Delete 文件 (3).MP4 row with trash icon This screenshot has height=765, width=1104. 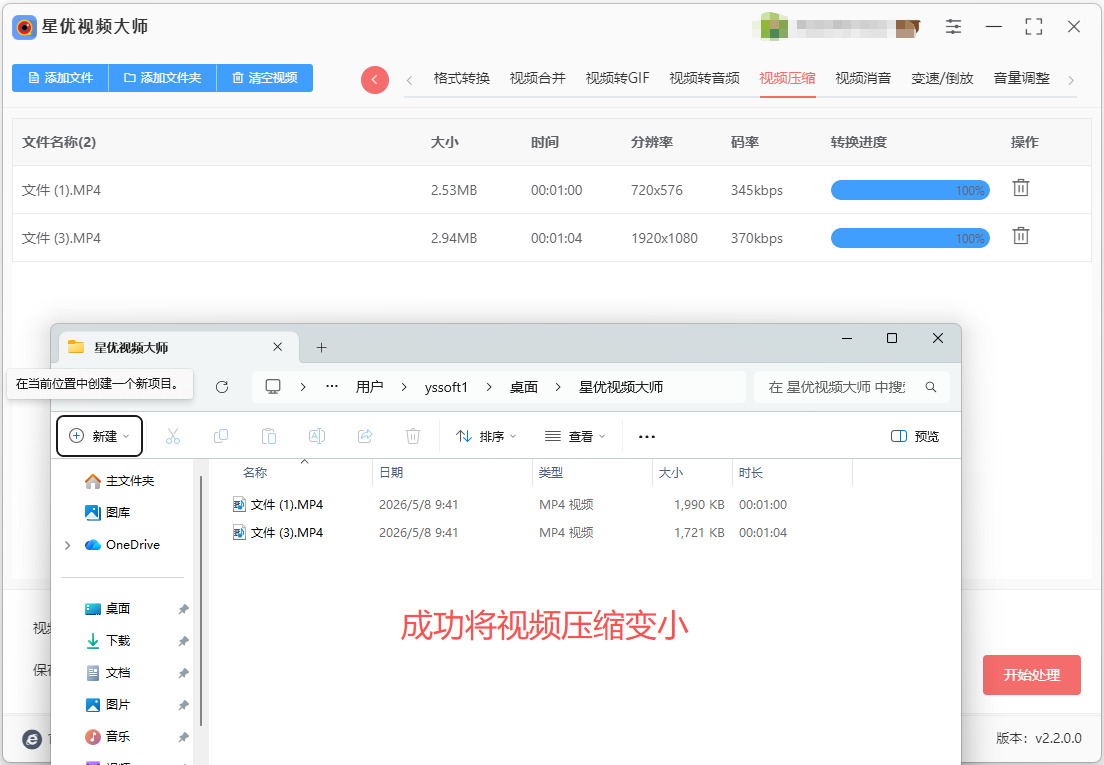tap(1021, 236)
